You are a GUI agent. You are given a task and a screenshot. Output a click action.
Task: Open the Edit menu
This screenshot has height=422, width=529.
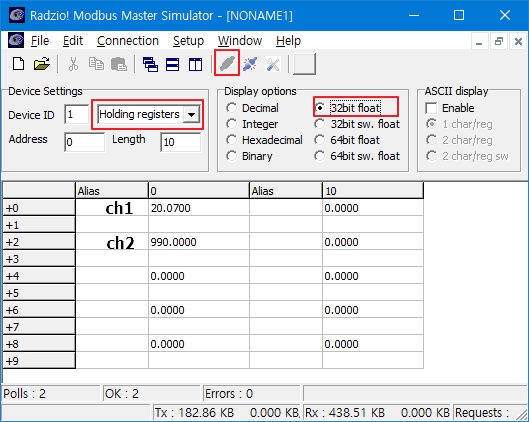point(73,41)
